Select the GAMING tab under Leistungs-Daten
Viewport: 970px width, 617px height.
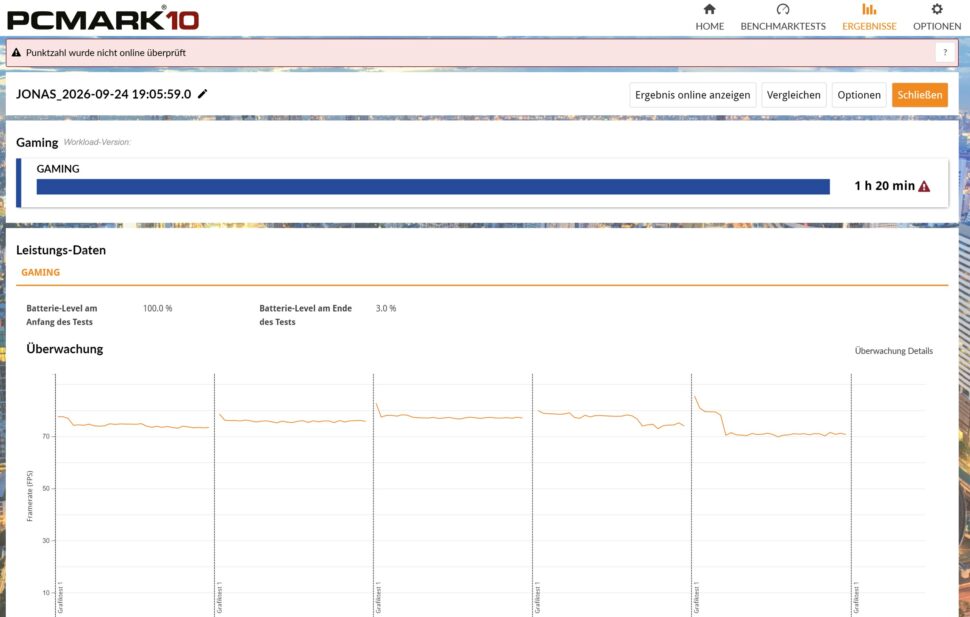tap(40, 272)
